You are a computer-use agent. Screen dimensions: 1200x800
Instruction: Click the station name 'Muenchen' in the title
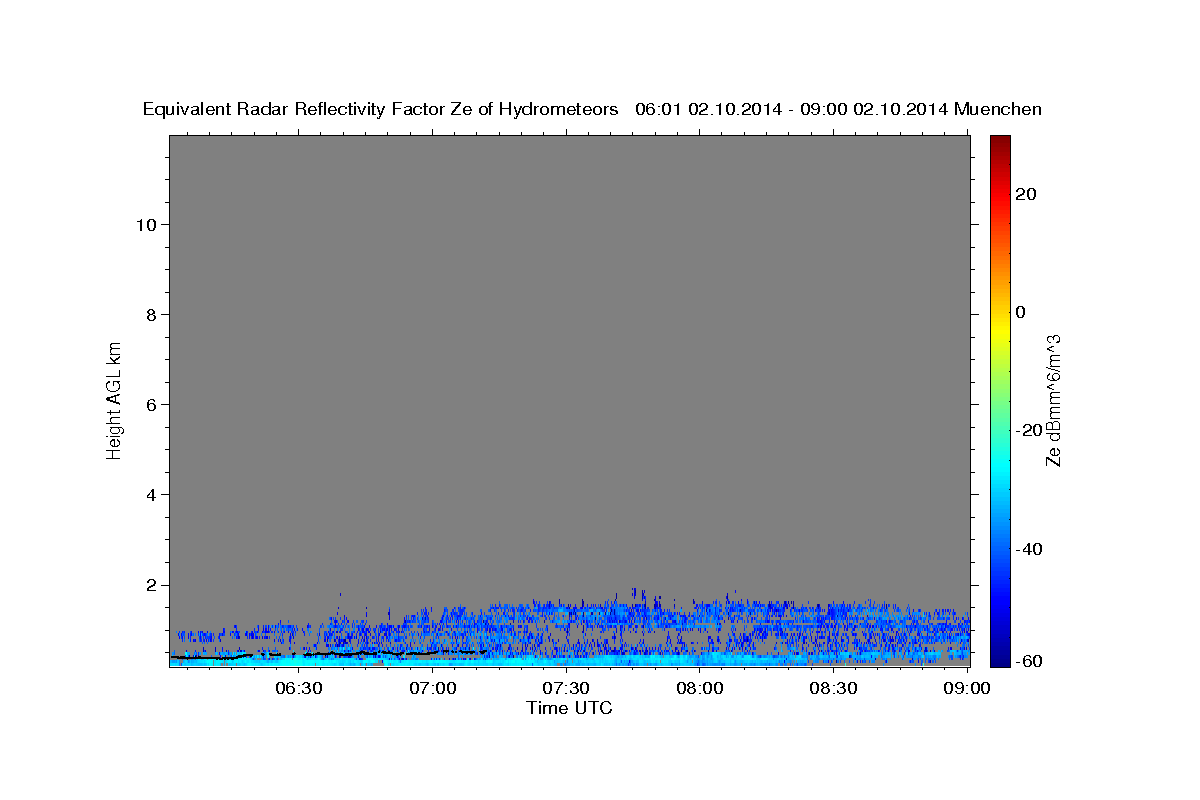coord(998,109)
